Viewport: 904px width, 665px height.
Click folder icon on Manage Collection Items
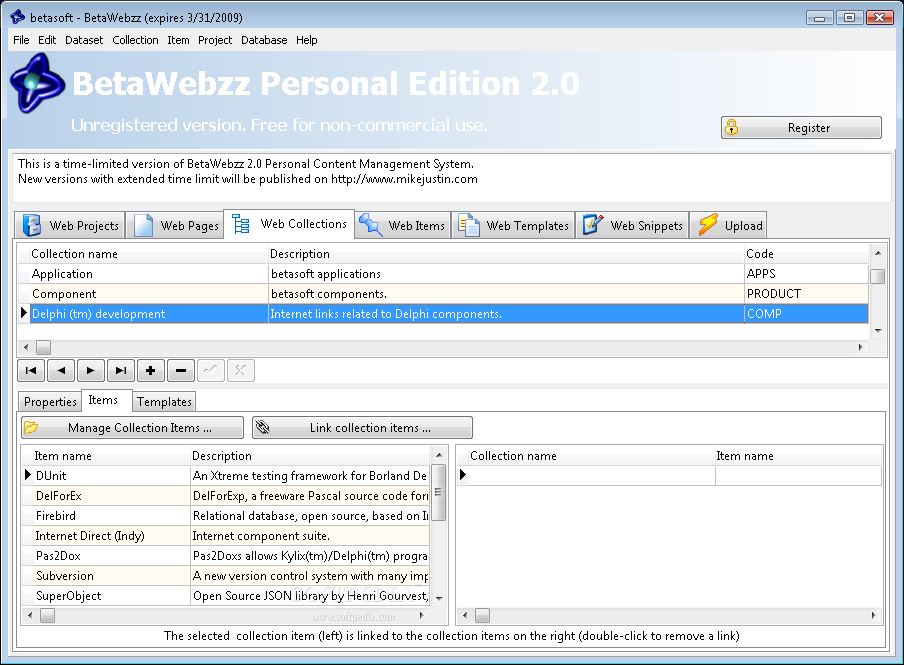[31, 427]
